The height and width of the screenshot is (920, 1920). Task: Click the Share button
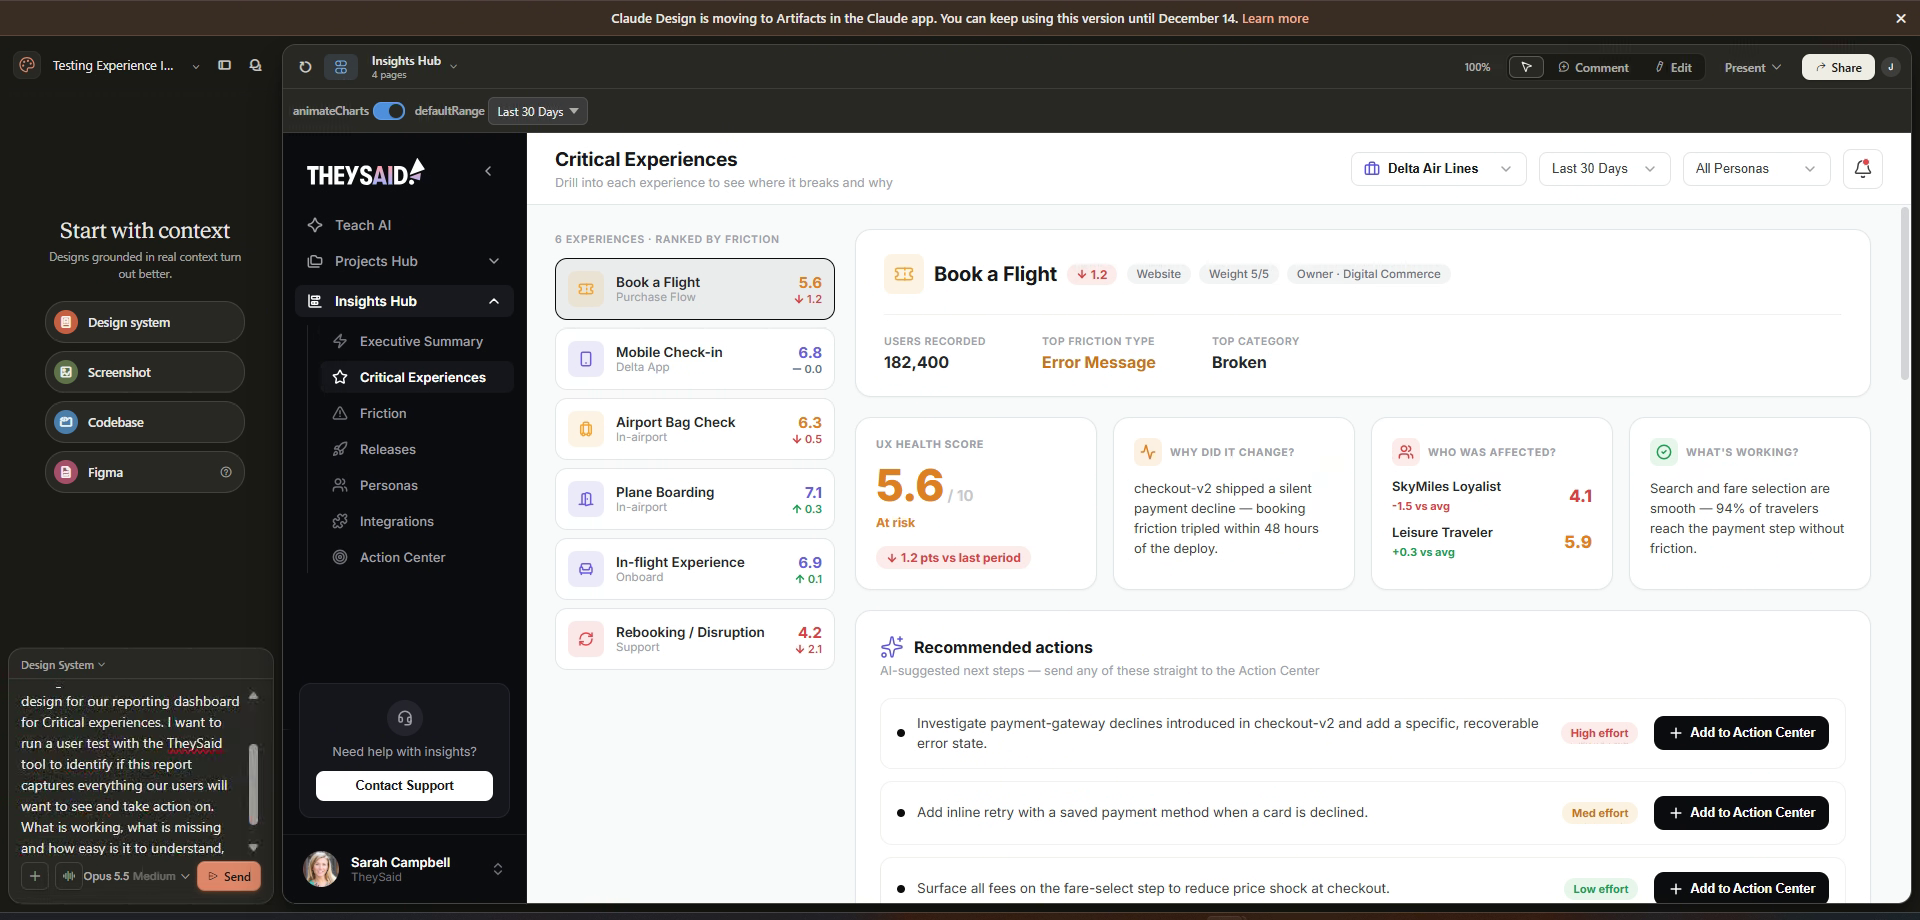(1838, 67)
